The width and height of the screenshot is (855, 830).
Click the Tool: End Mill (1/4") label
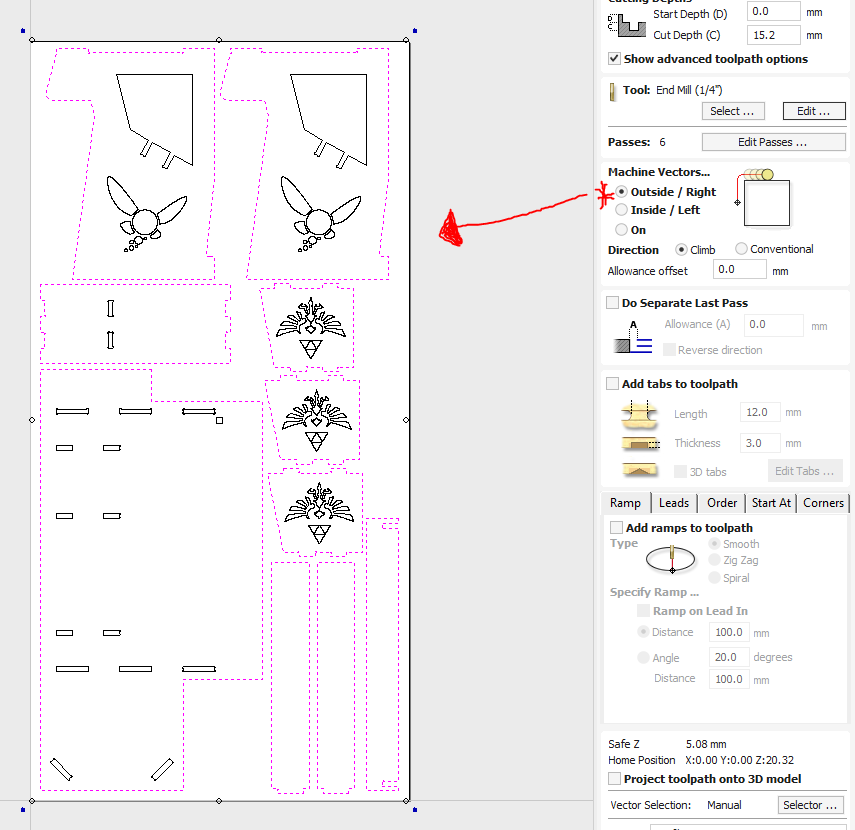click(672, 90)
